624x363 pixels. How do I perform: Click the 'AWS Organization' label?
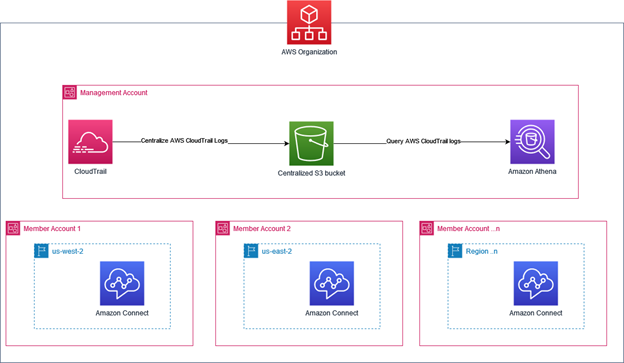pyautogui.click(x=309, y=52)
